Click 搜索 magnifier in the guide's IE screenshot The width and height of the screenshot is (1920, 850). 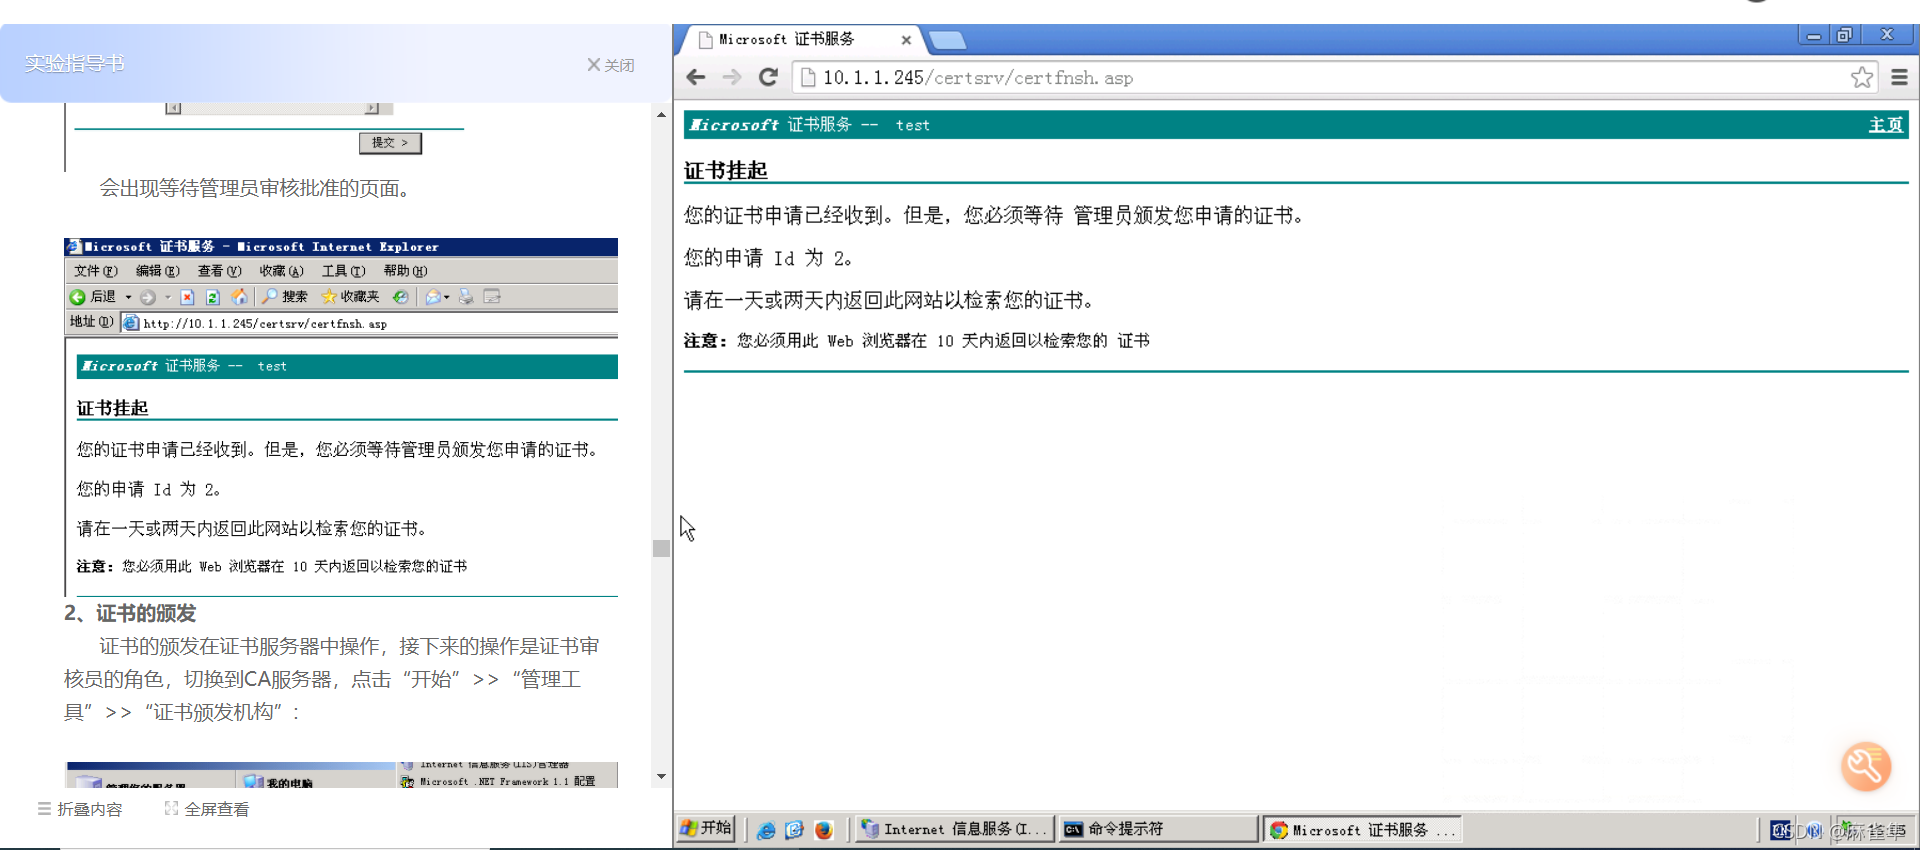click(x=285, y=297)
